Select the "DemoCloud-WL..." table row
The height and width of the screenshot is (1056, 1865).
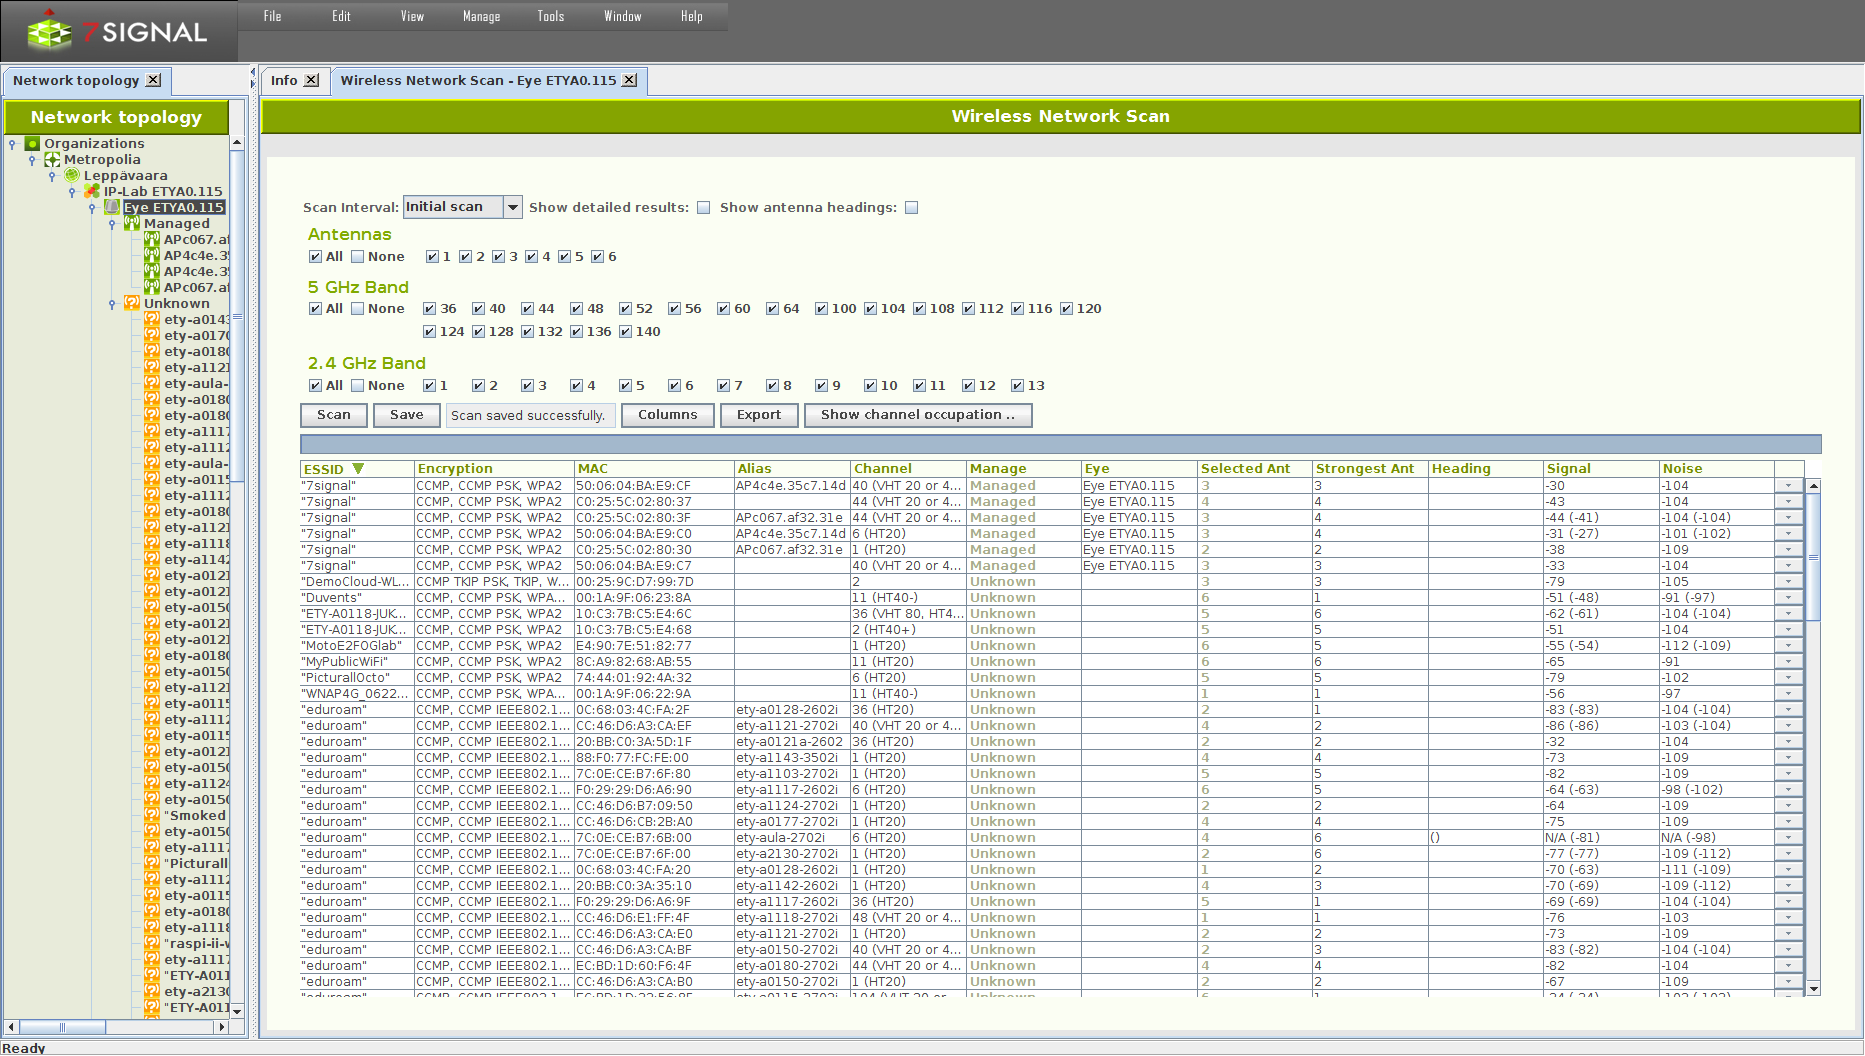point(1052,582)
